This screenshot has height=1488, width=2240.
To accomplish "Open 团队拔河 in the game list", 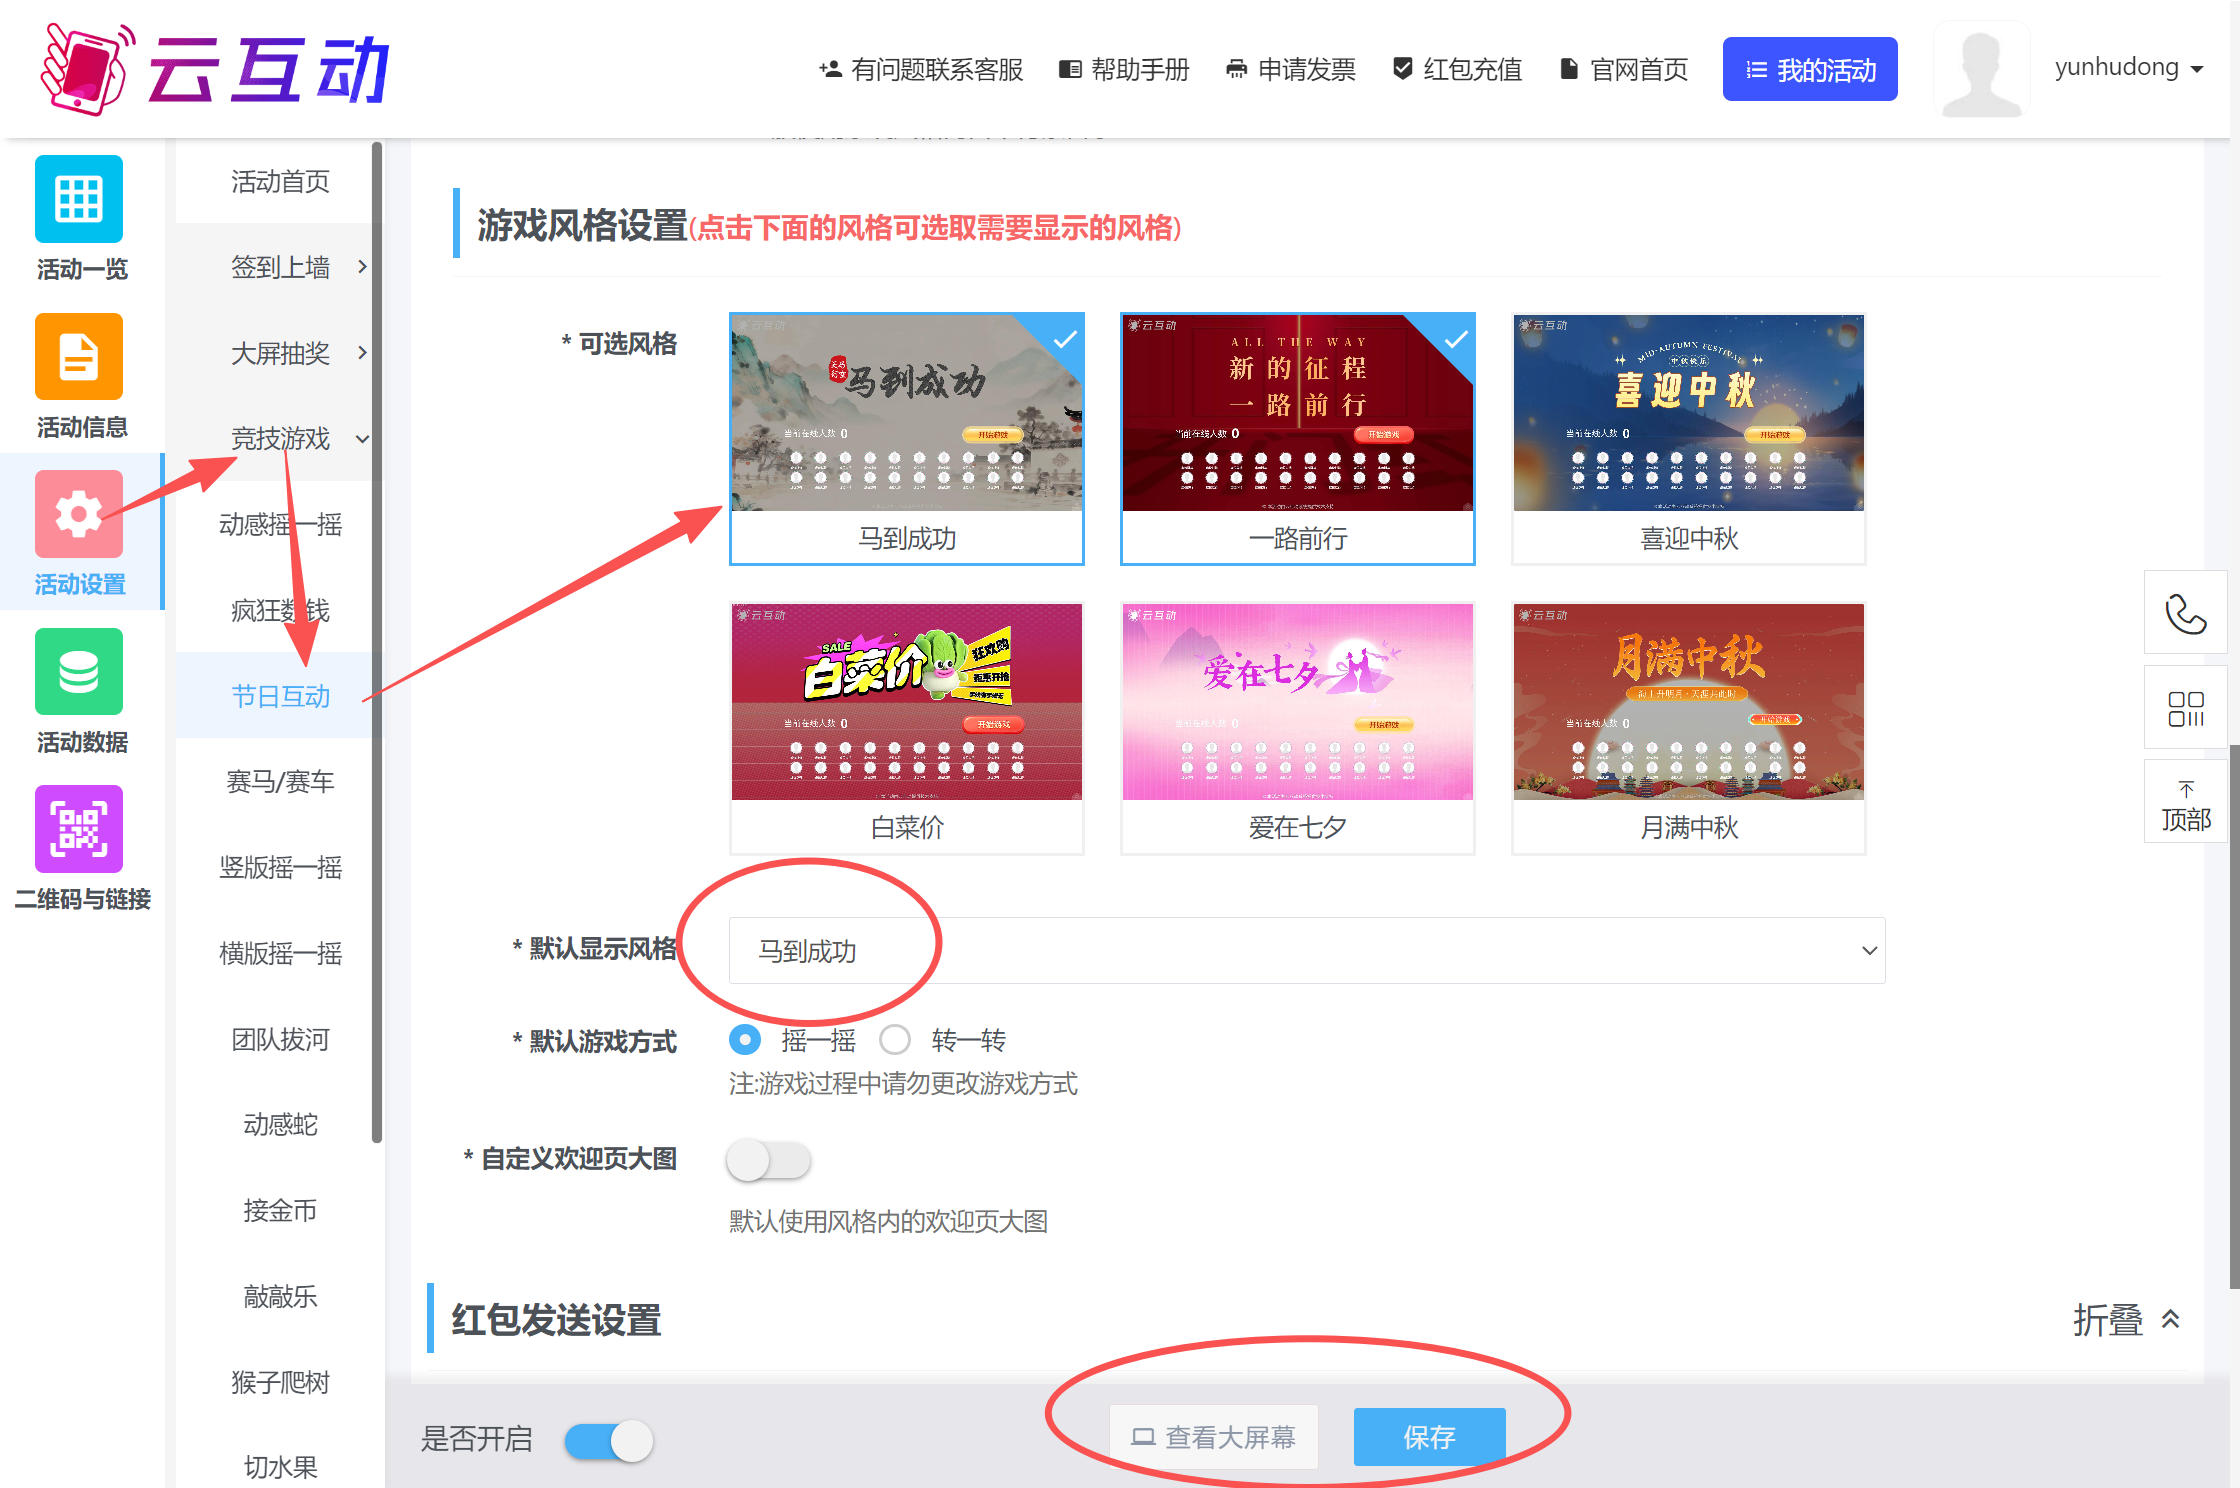I will [x=281, y=1040].
